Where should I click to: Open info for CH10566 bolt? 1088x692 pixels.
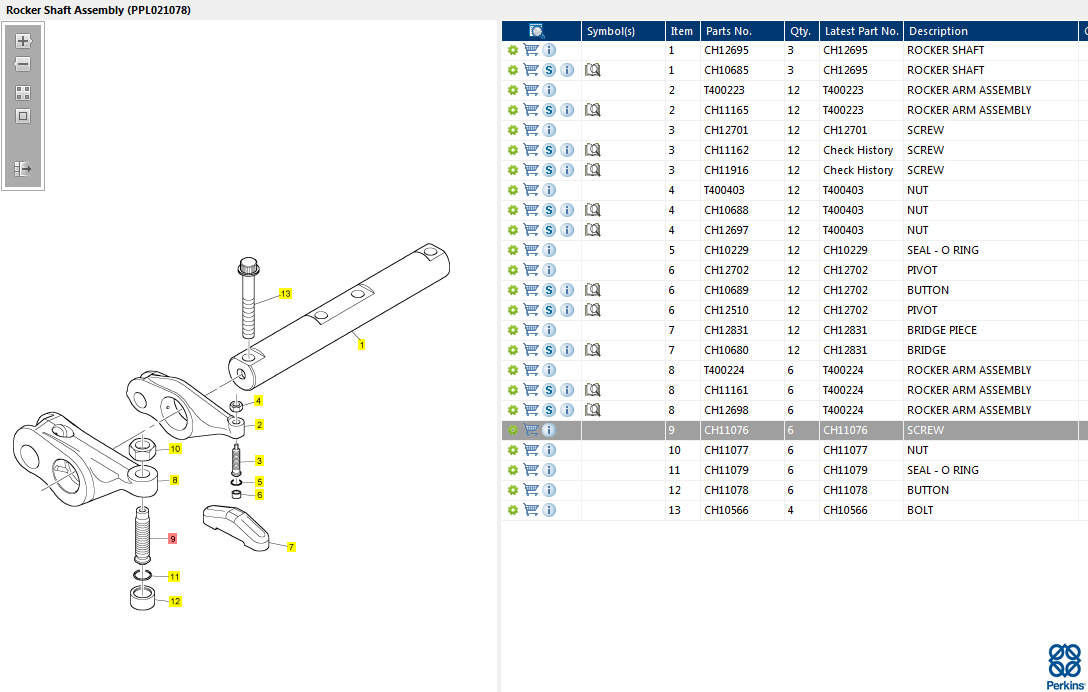549,510
